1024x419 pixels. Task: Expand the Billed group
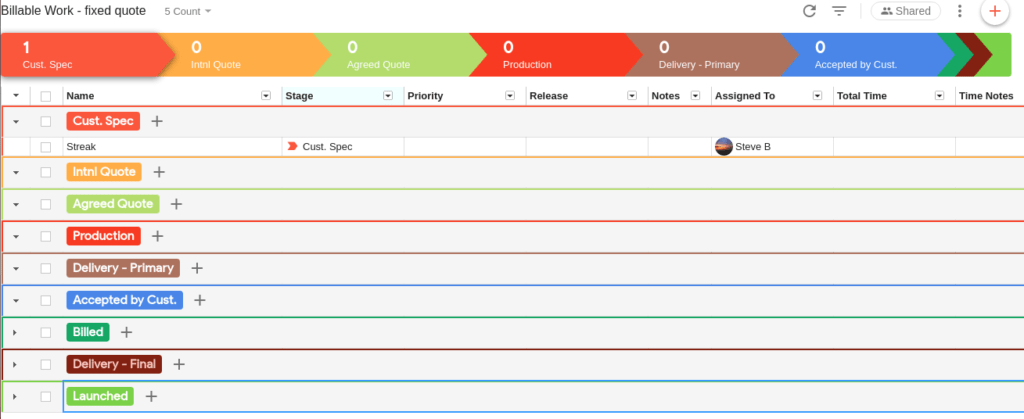(x=15, y=332)
